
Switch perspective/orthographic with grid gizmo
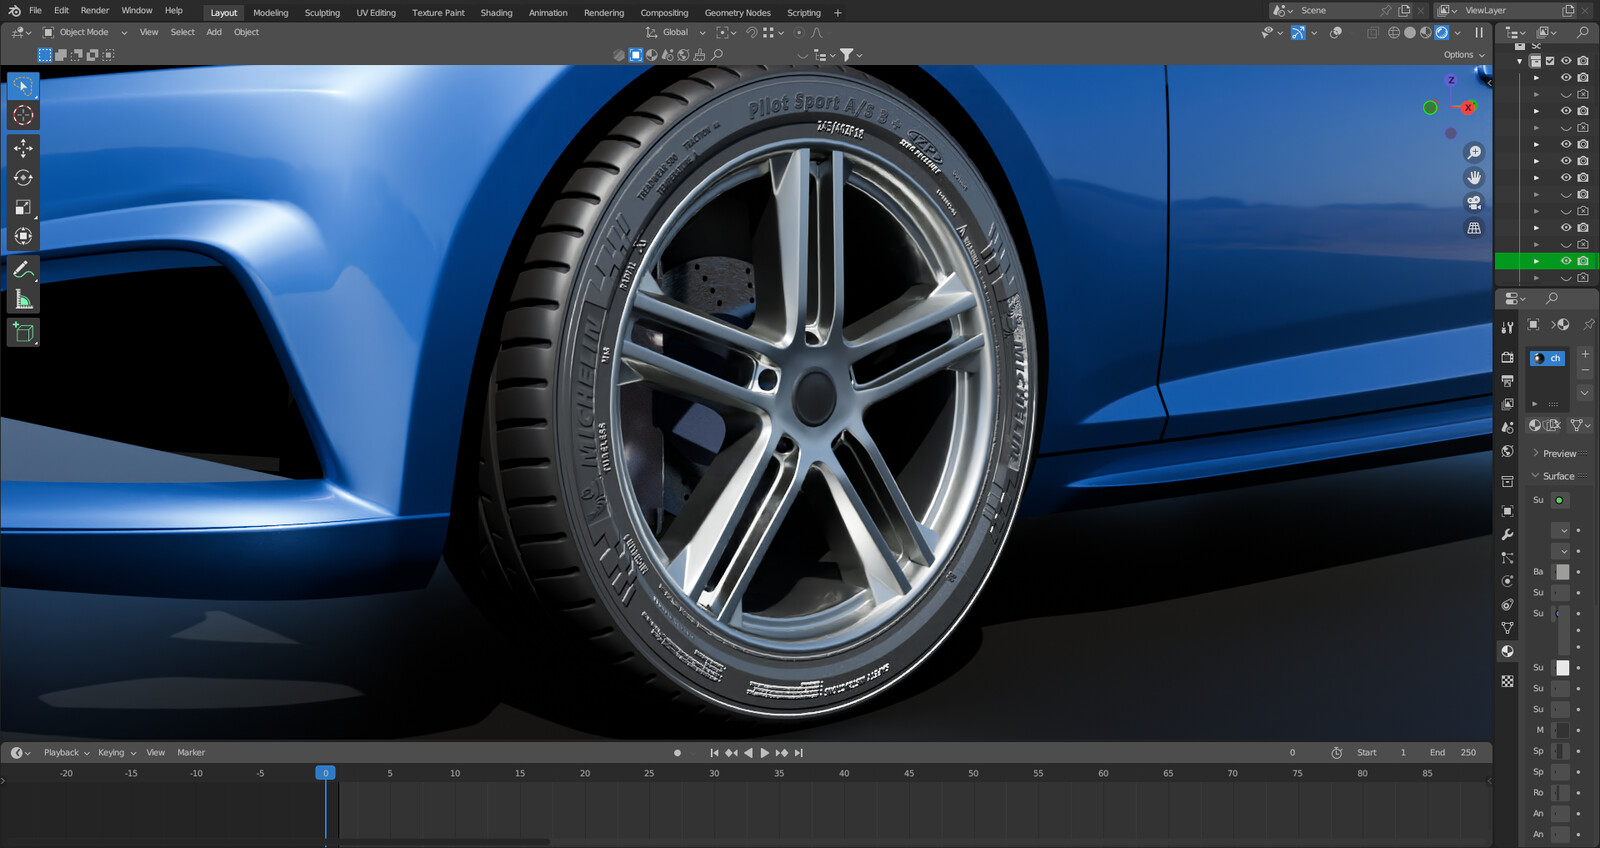pos(1474,228)
